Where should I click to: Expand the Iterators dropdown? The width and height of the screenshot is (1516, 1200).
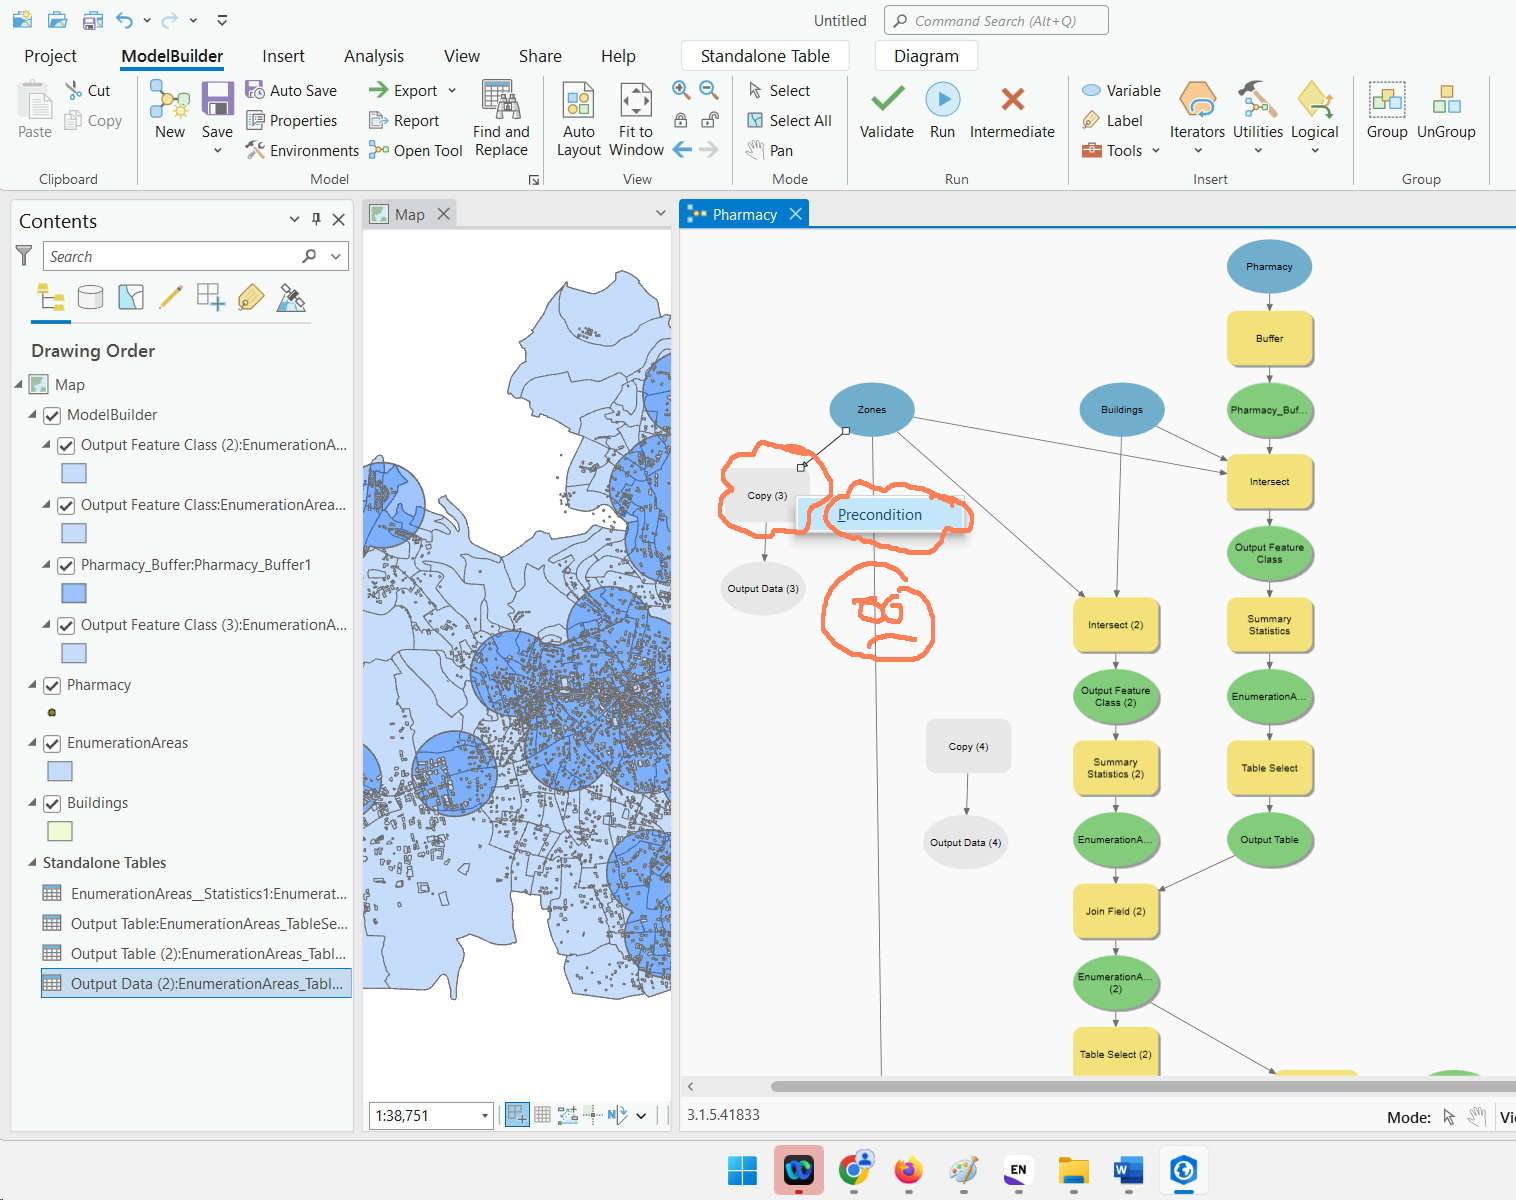point(1197,151)
